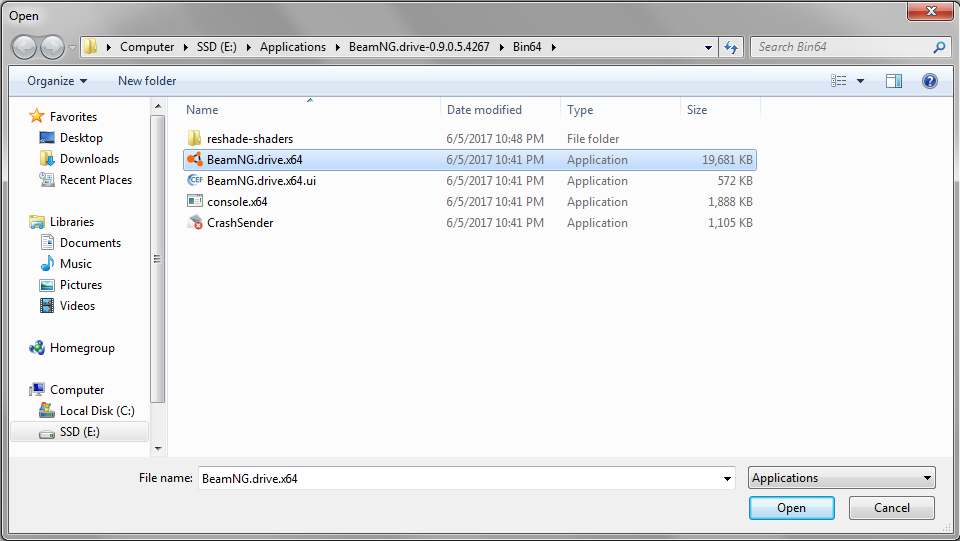The height and width of the screenshot is (541, 960).
Task: Open the Pictures library
Action: pyautogui.click(x=81, y=285)
